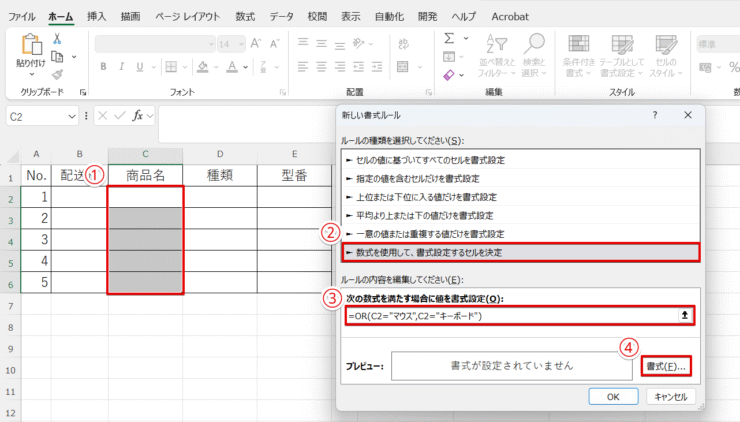Open the font name dropdown
Viewport: 740px width, 422px height.
click(x=211, y=44)
